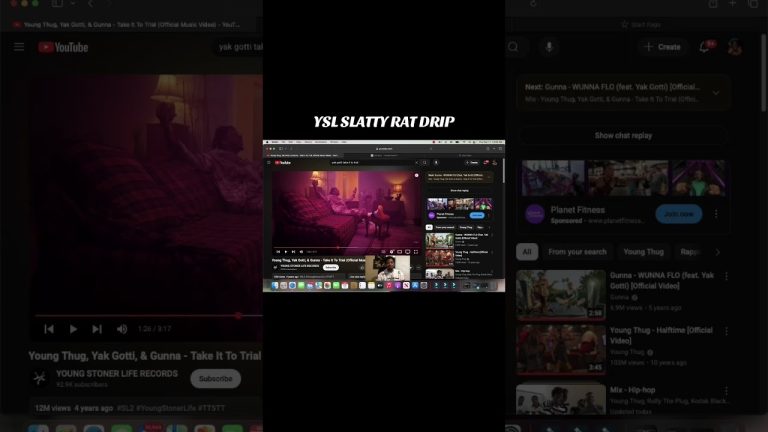
Task: Open the account avatar menu
Action: point(734,47)
